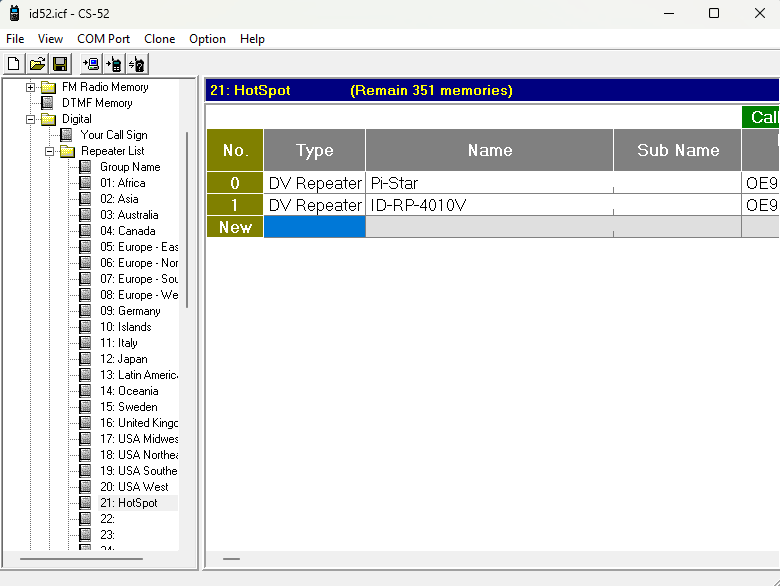
Task: Click the transceiver information icon
Action: click(137, 64)
